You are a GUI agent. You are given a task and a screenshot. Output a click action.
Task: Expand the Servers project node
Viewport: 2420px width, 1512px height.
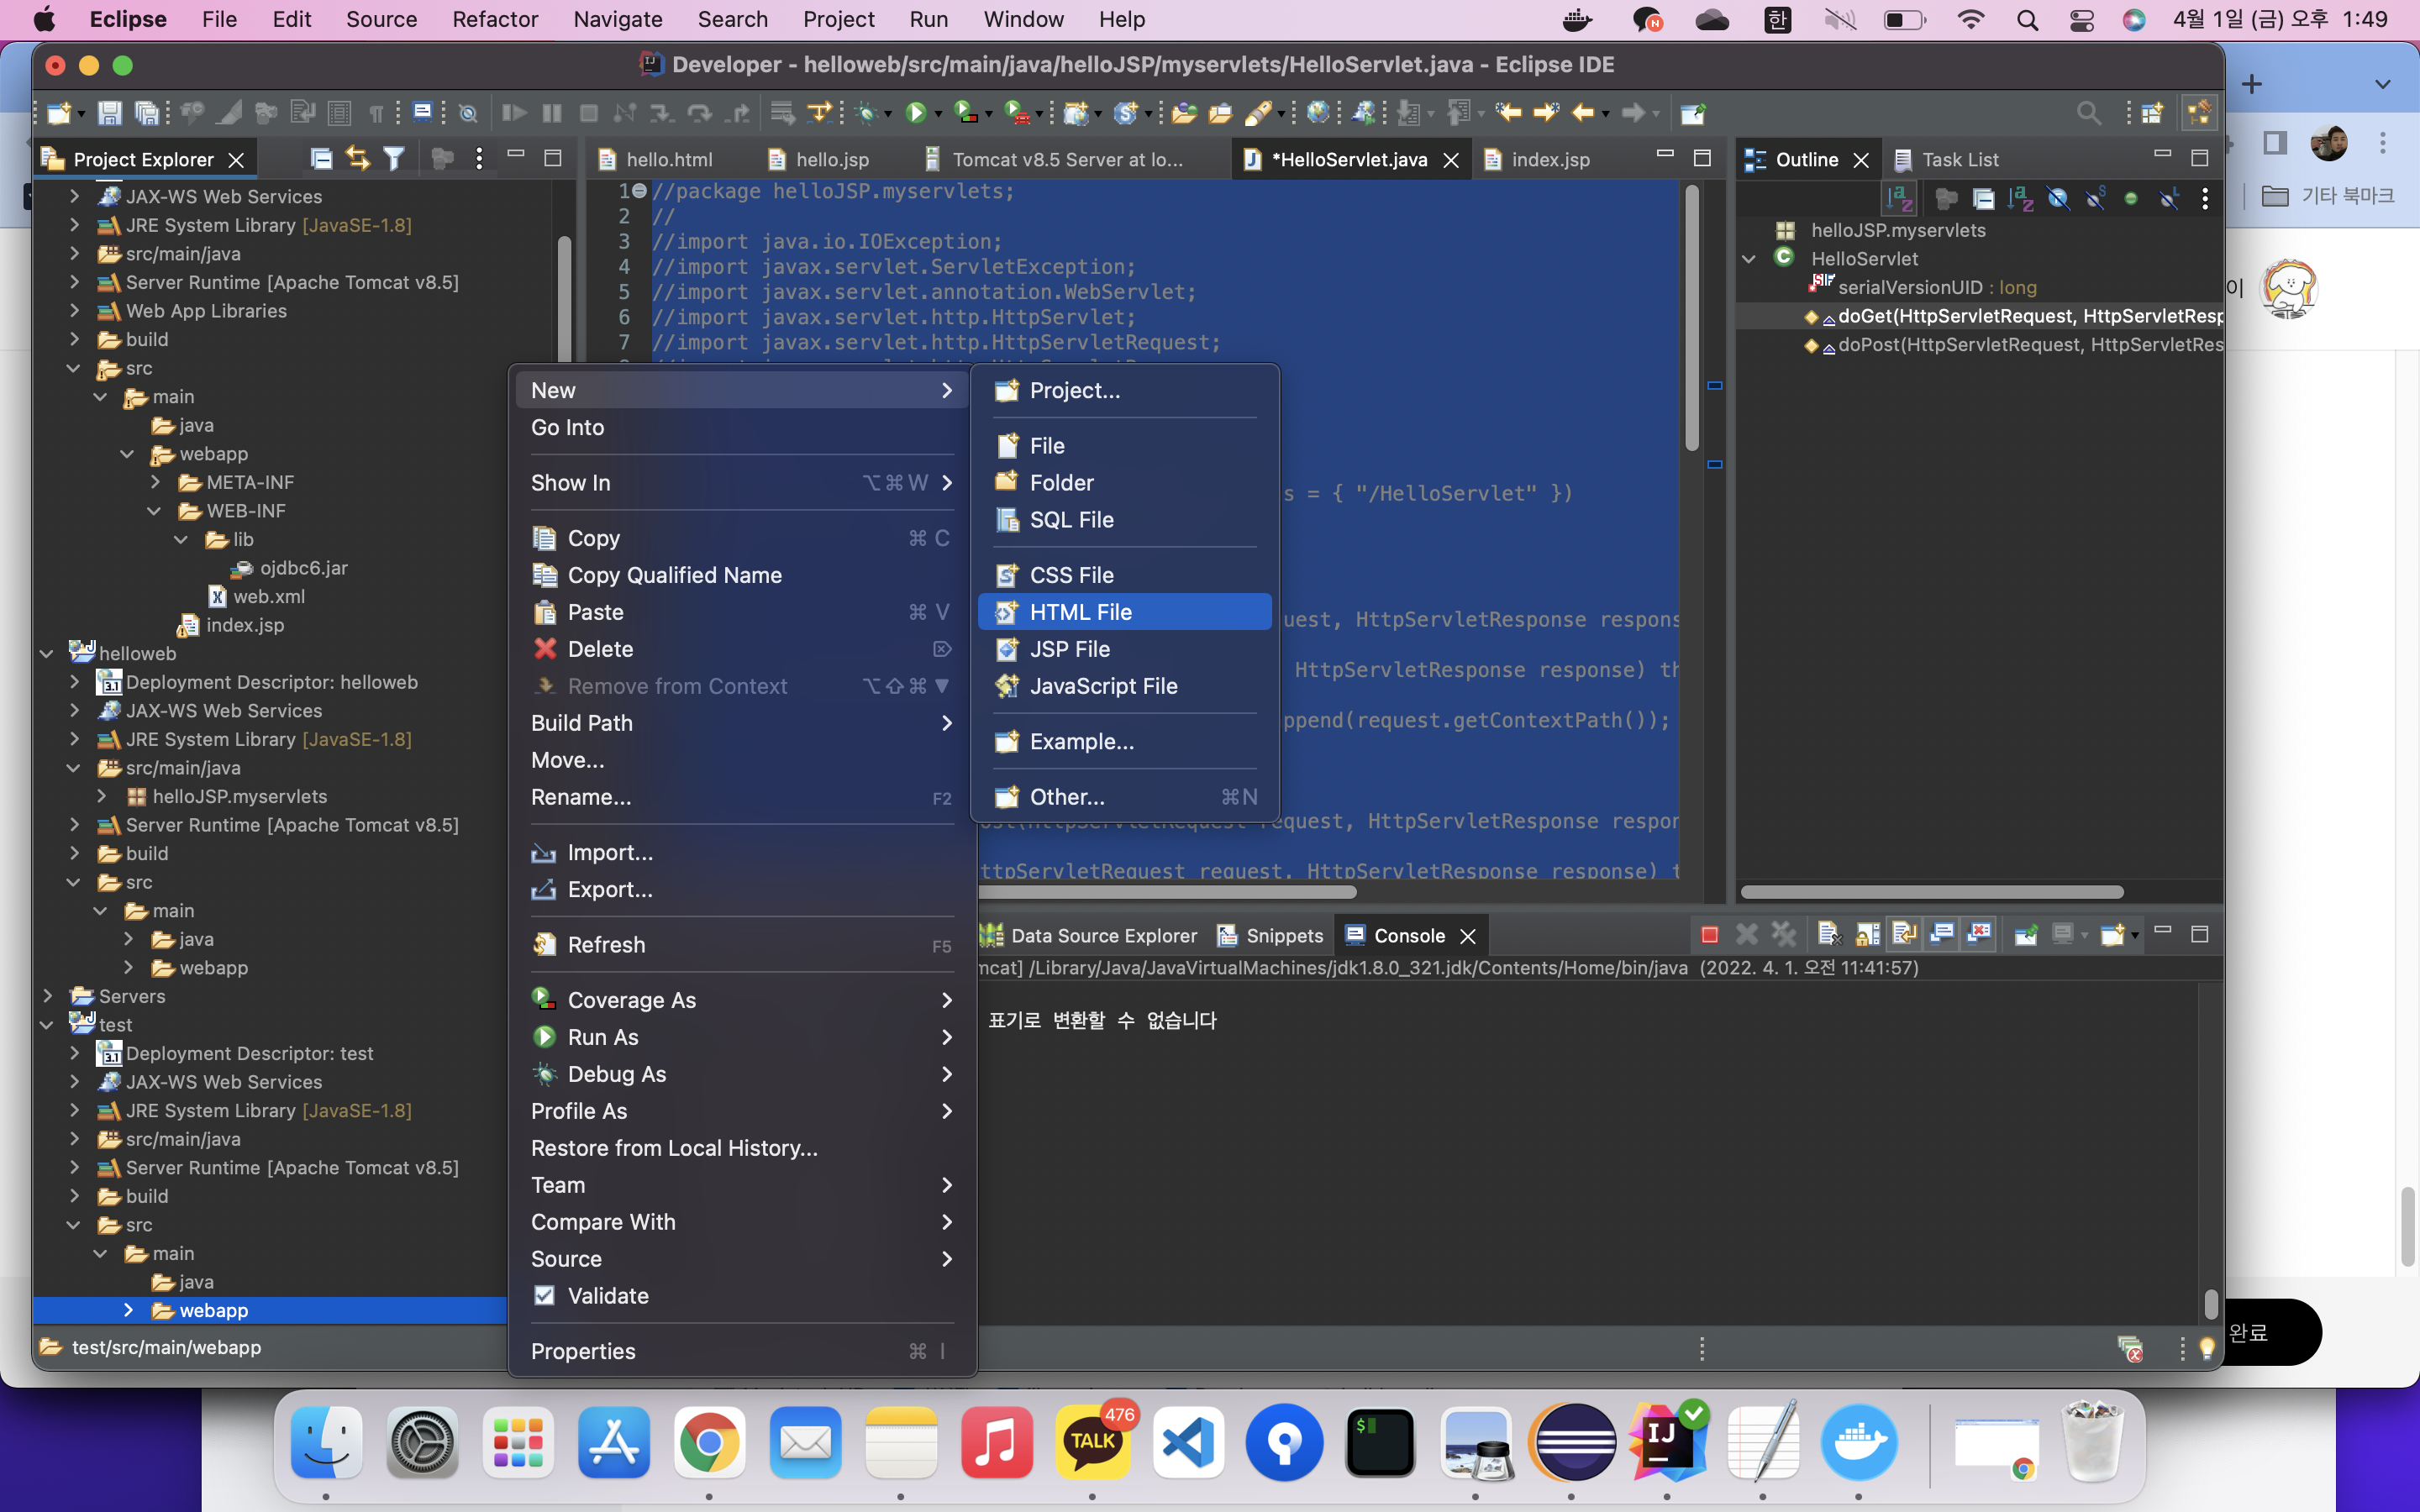click(47, 996)
